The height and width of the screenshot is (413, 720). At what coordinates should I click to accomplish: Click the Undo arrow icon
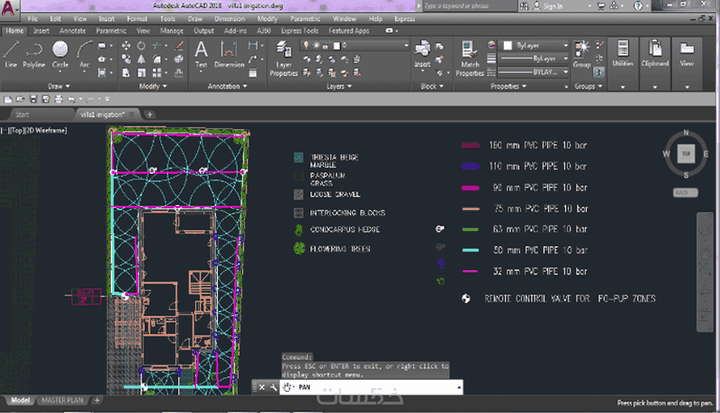[71, 99]
